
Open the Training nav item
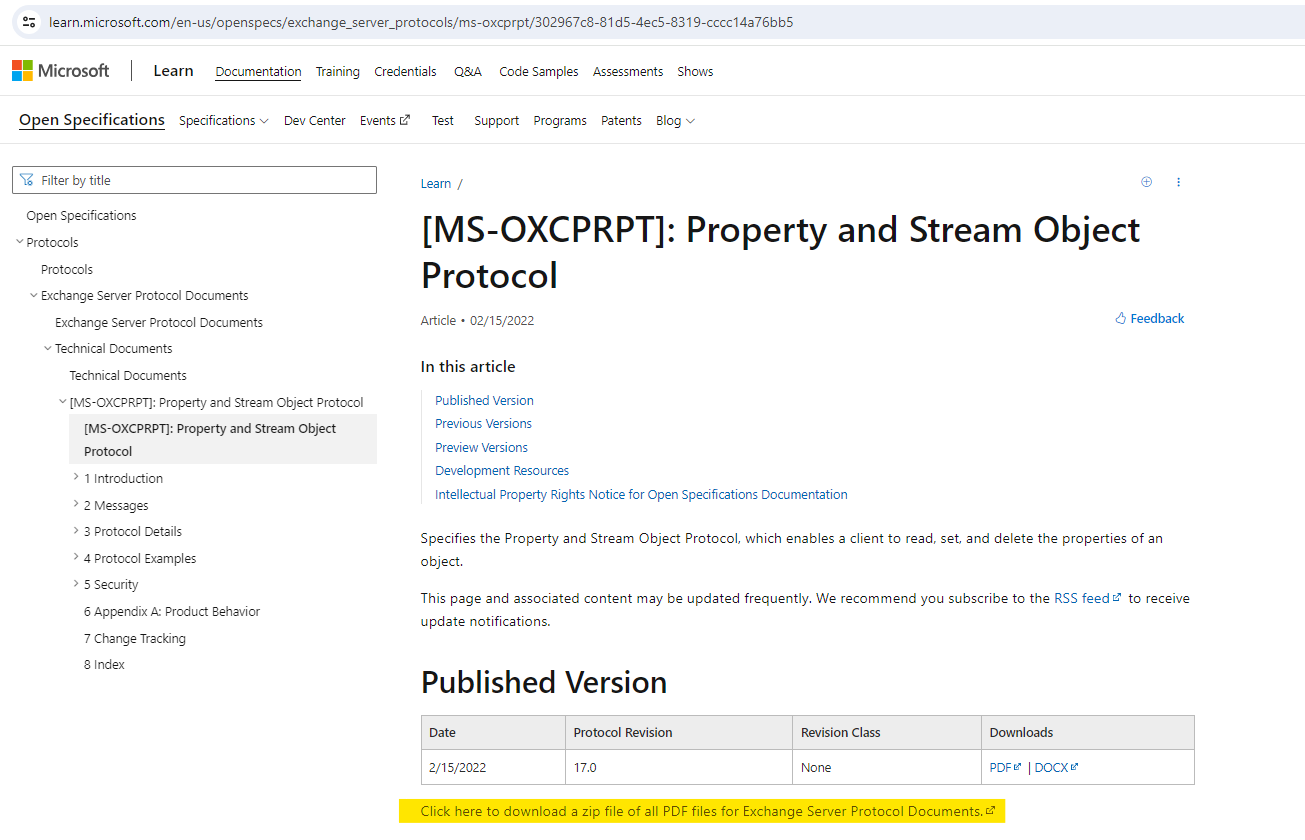point(338,72)
